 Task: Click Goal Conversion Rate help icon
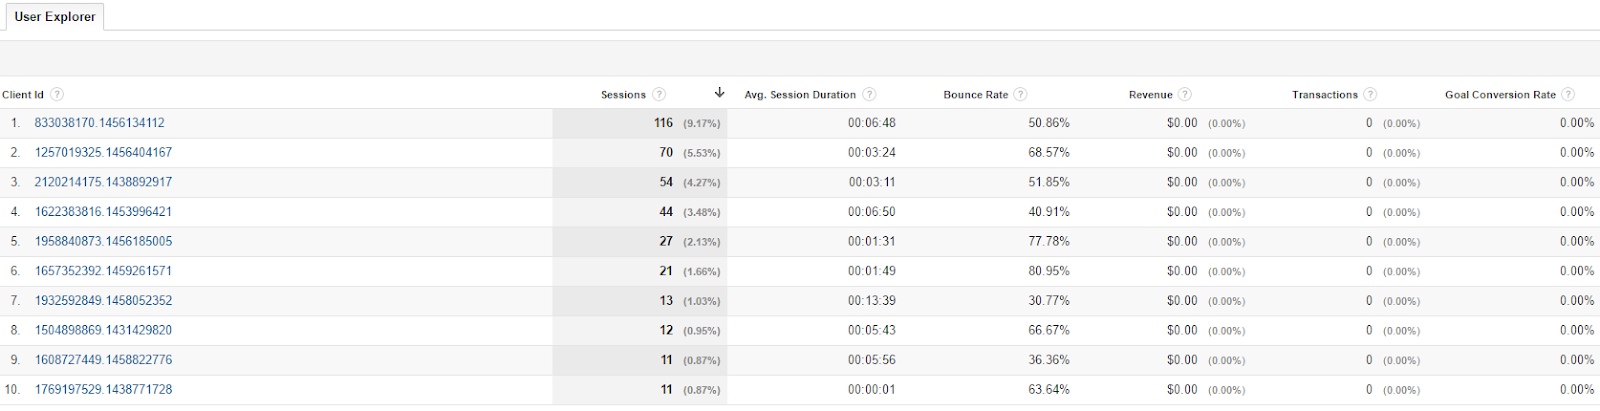click(1568, 95)
